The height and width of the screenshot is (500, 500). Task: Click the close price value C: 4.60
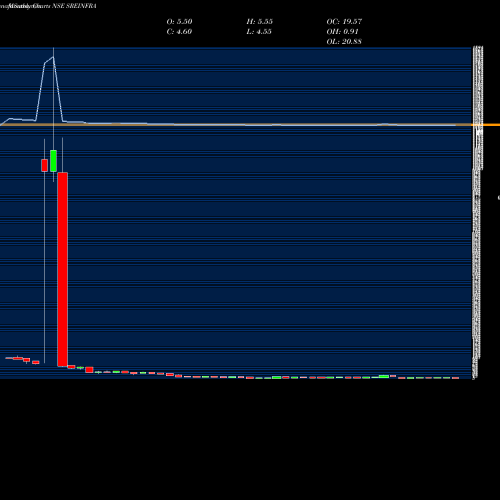click(179, 32)
